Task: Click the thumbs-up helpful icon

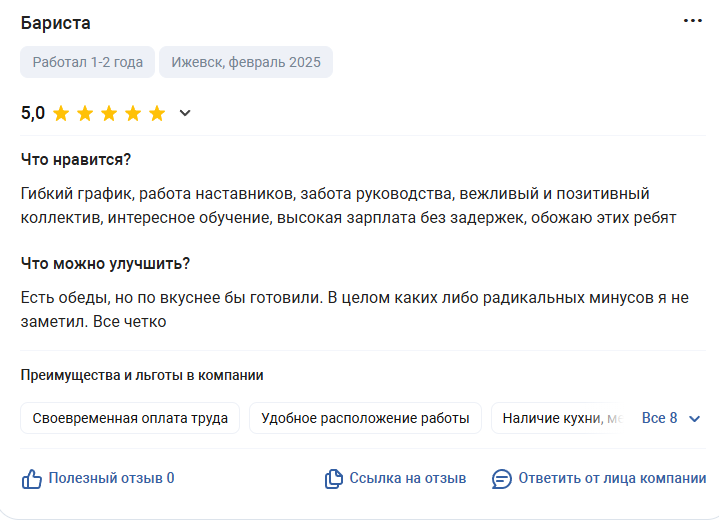Action: pyautogui.click(x=32, y=479)
